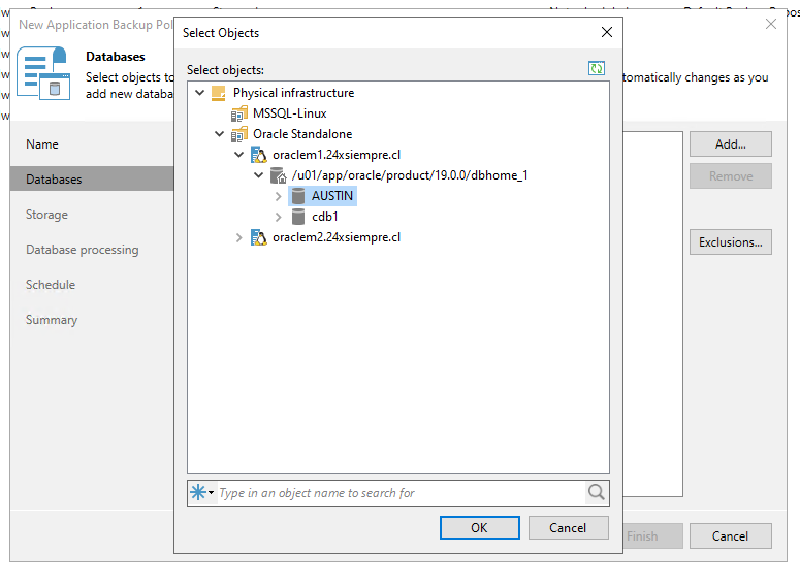Image resolution: width=800 pixels, height=586 pixels.
Task: Open the search filter asterisk dropdown
Action: (x=202, y=493)
